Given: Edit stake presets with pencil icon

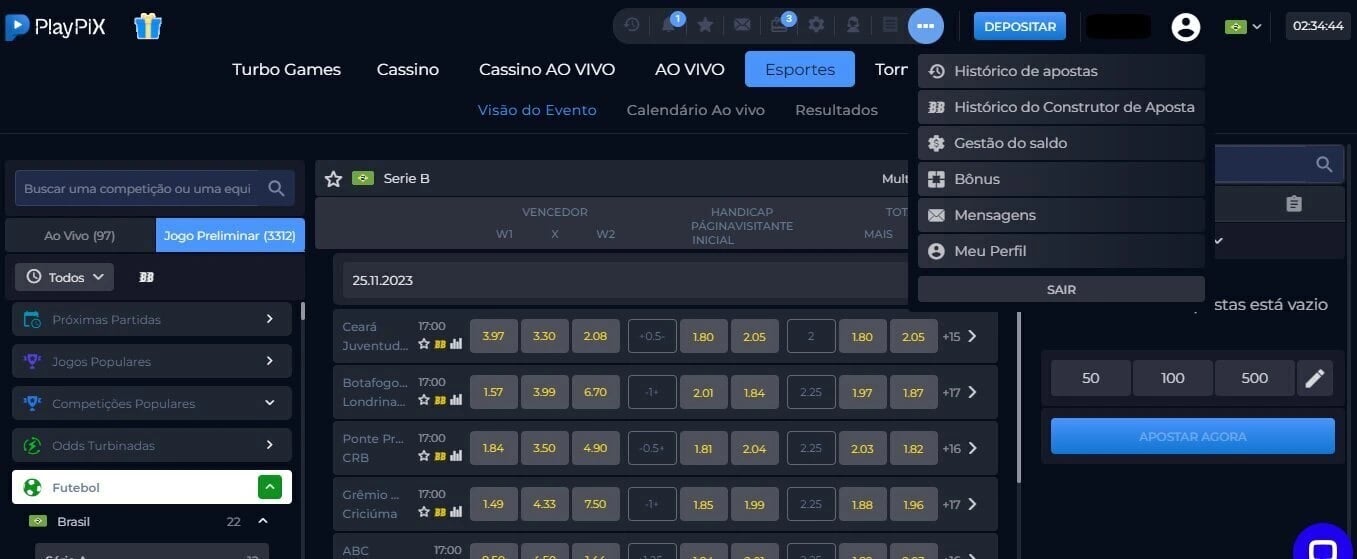Looking at the screenshot, I should coord(1315,378).
